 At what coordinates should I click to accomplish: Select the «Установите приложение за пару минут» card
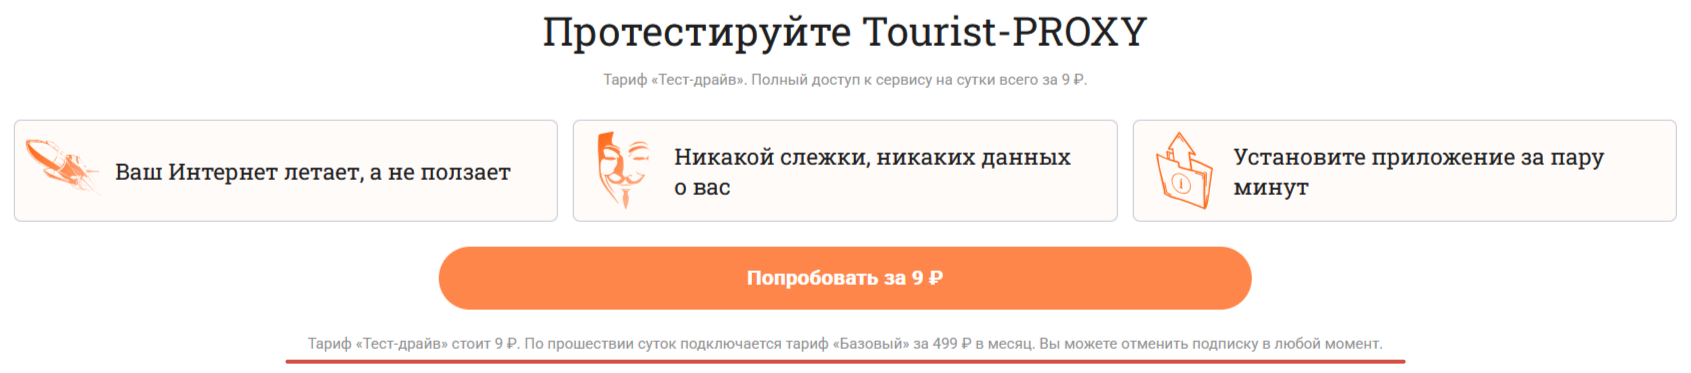pyautogui.click(x=1404, y=171)
